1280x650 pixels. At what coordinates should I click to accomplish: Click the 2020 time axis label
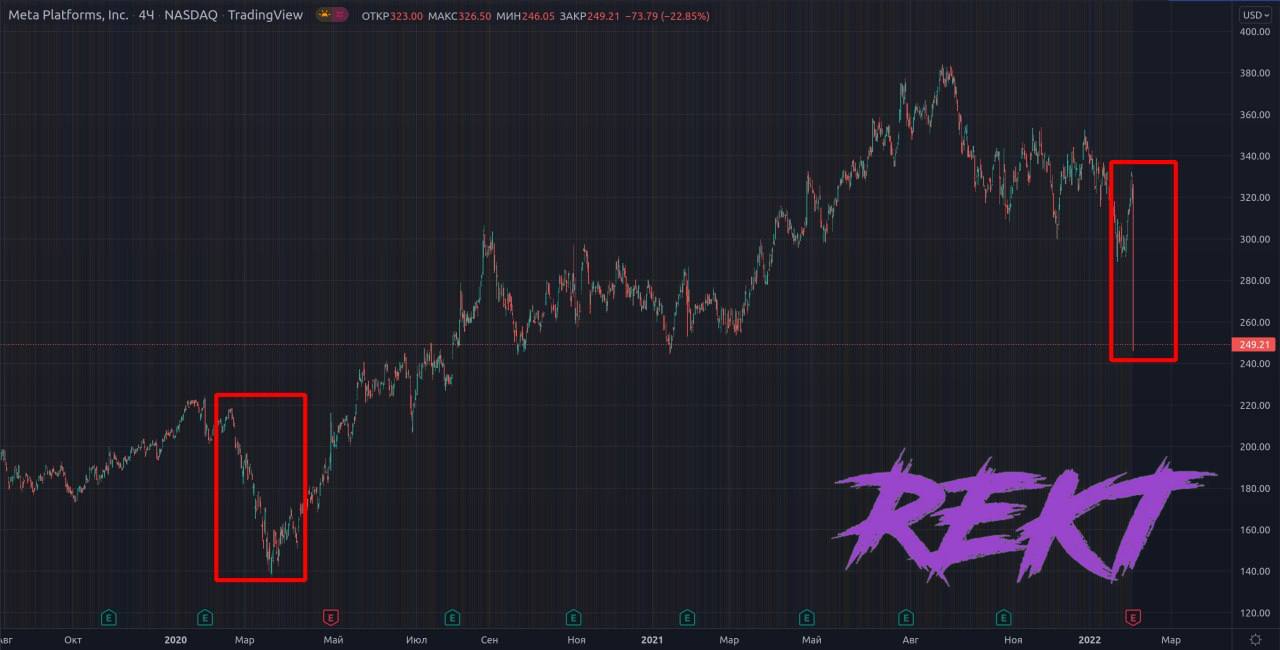(175, 639)
